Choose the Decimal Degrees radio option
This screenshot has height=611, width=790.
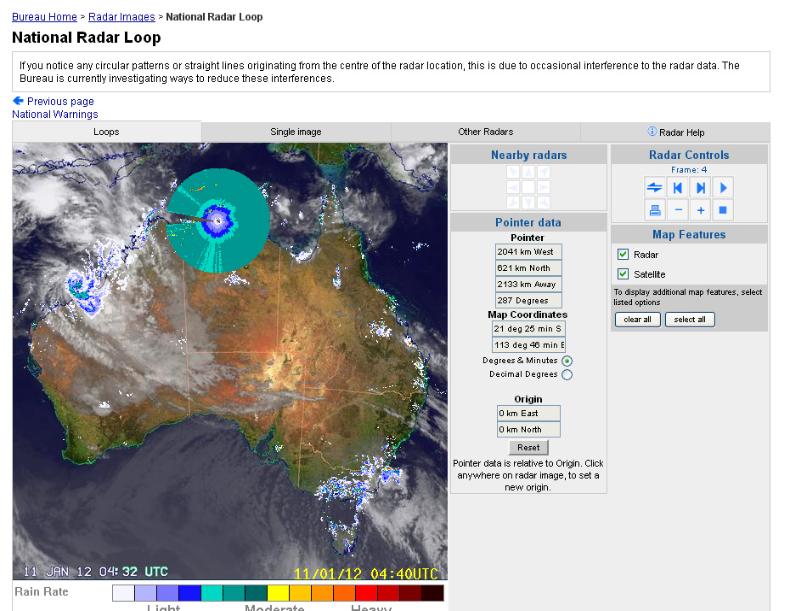pyautogui.click(x=568, y=375)
